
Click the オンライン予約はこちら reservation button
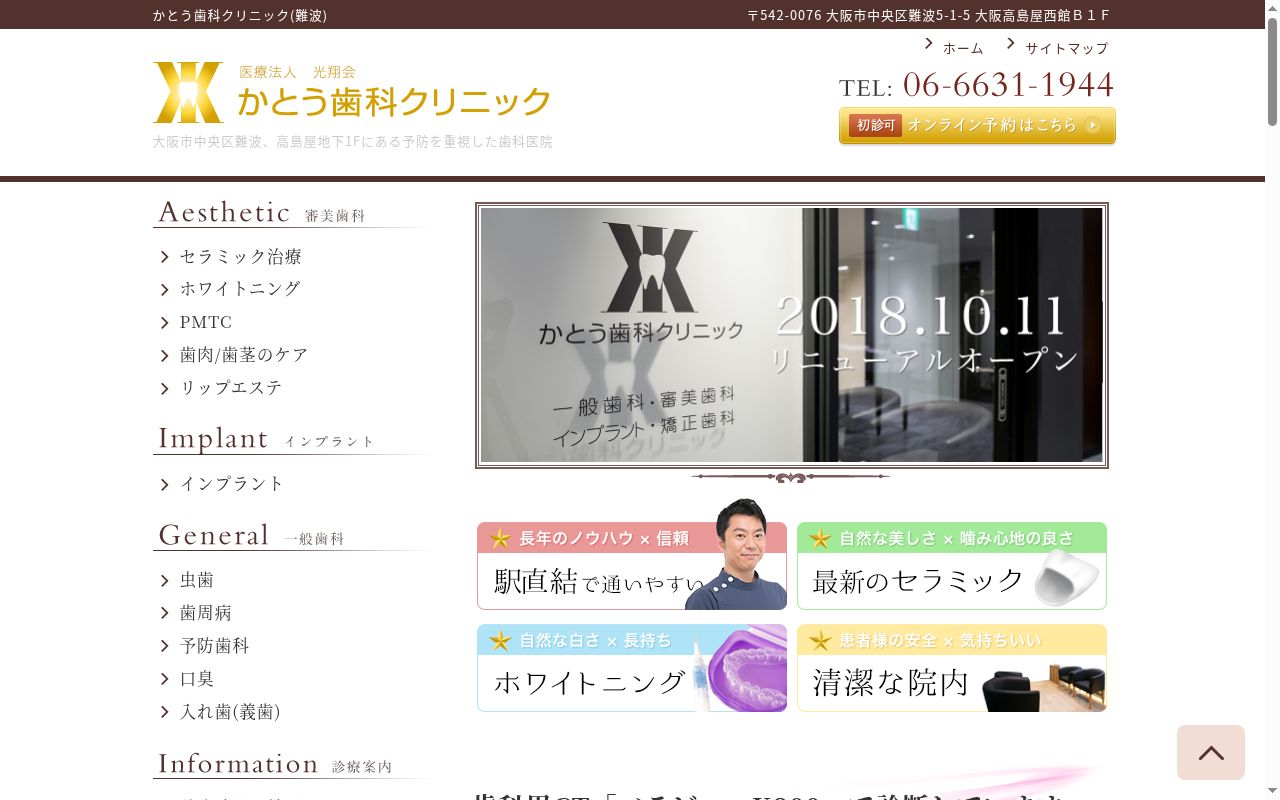pos(977,126)
